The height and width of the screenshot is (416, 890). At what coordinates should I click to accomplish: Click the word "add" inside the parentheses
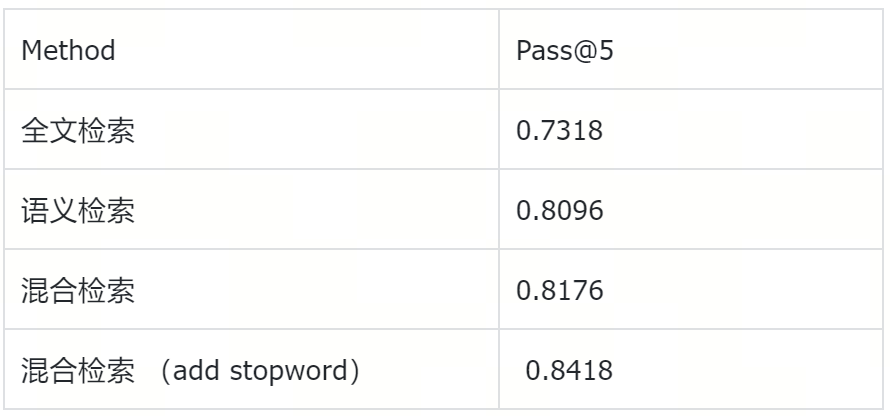(196, 370)
